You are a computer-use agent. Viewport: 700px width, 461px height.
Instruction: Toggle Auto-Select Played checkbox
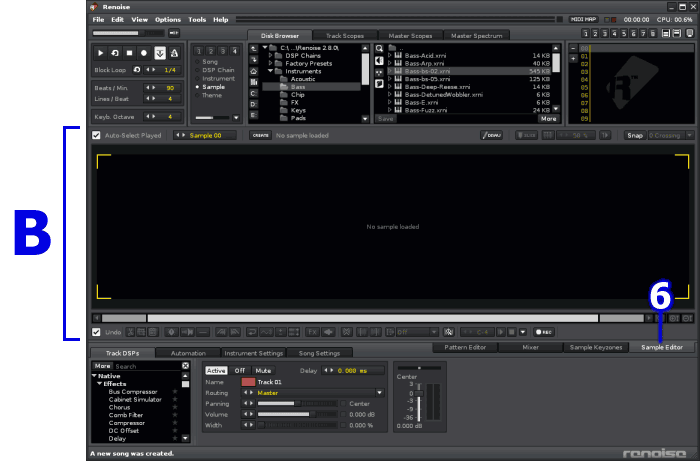(x=96, y=135)
